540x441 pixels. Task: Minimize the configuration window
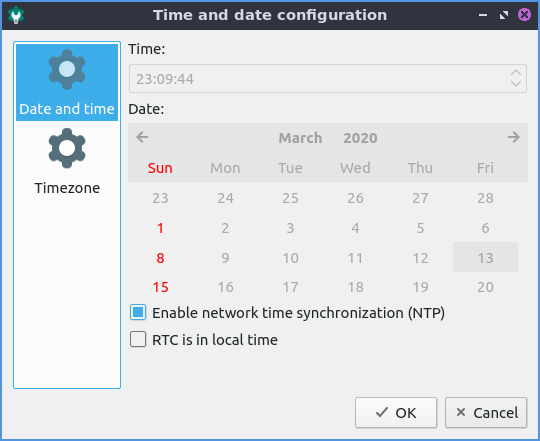click(483, 15)
